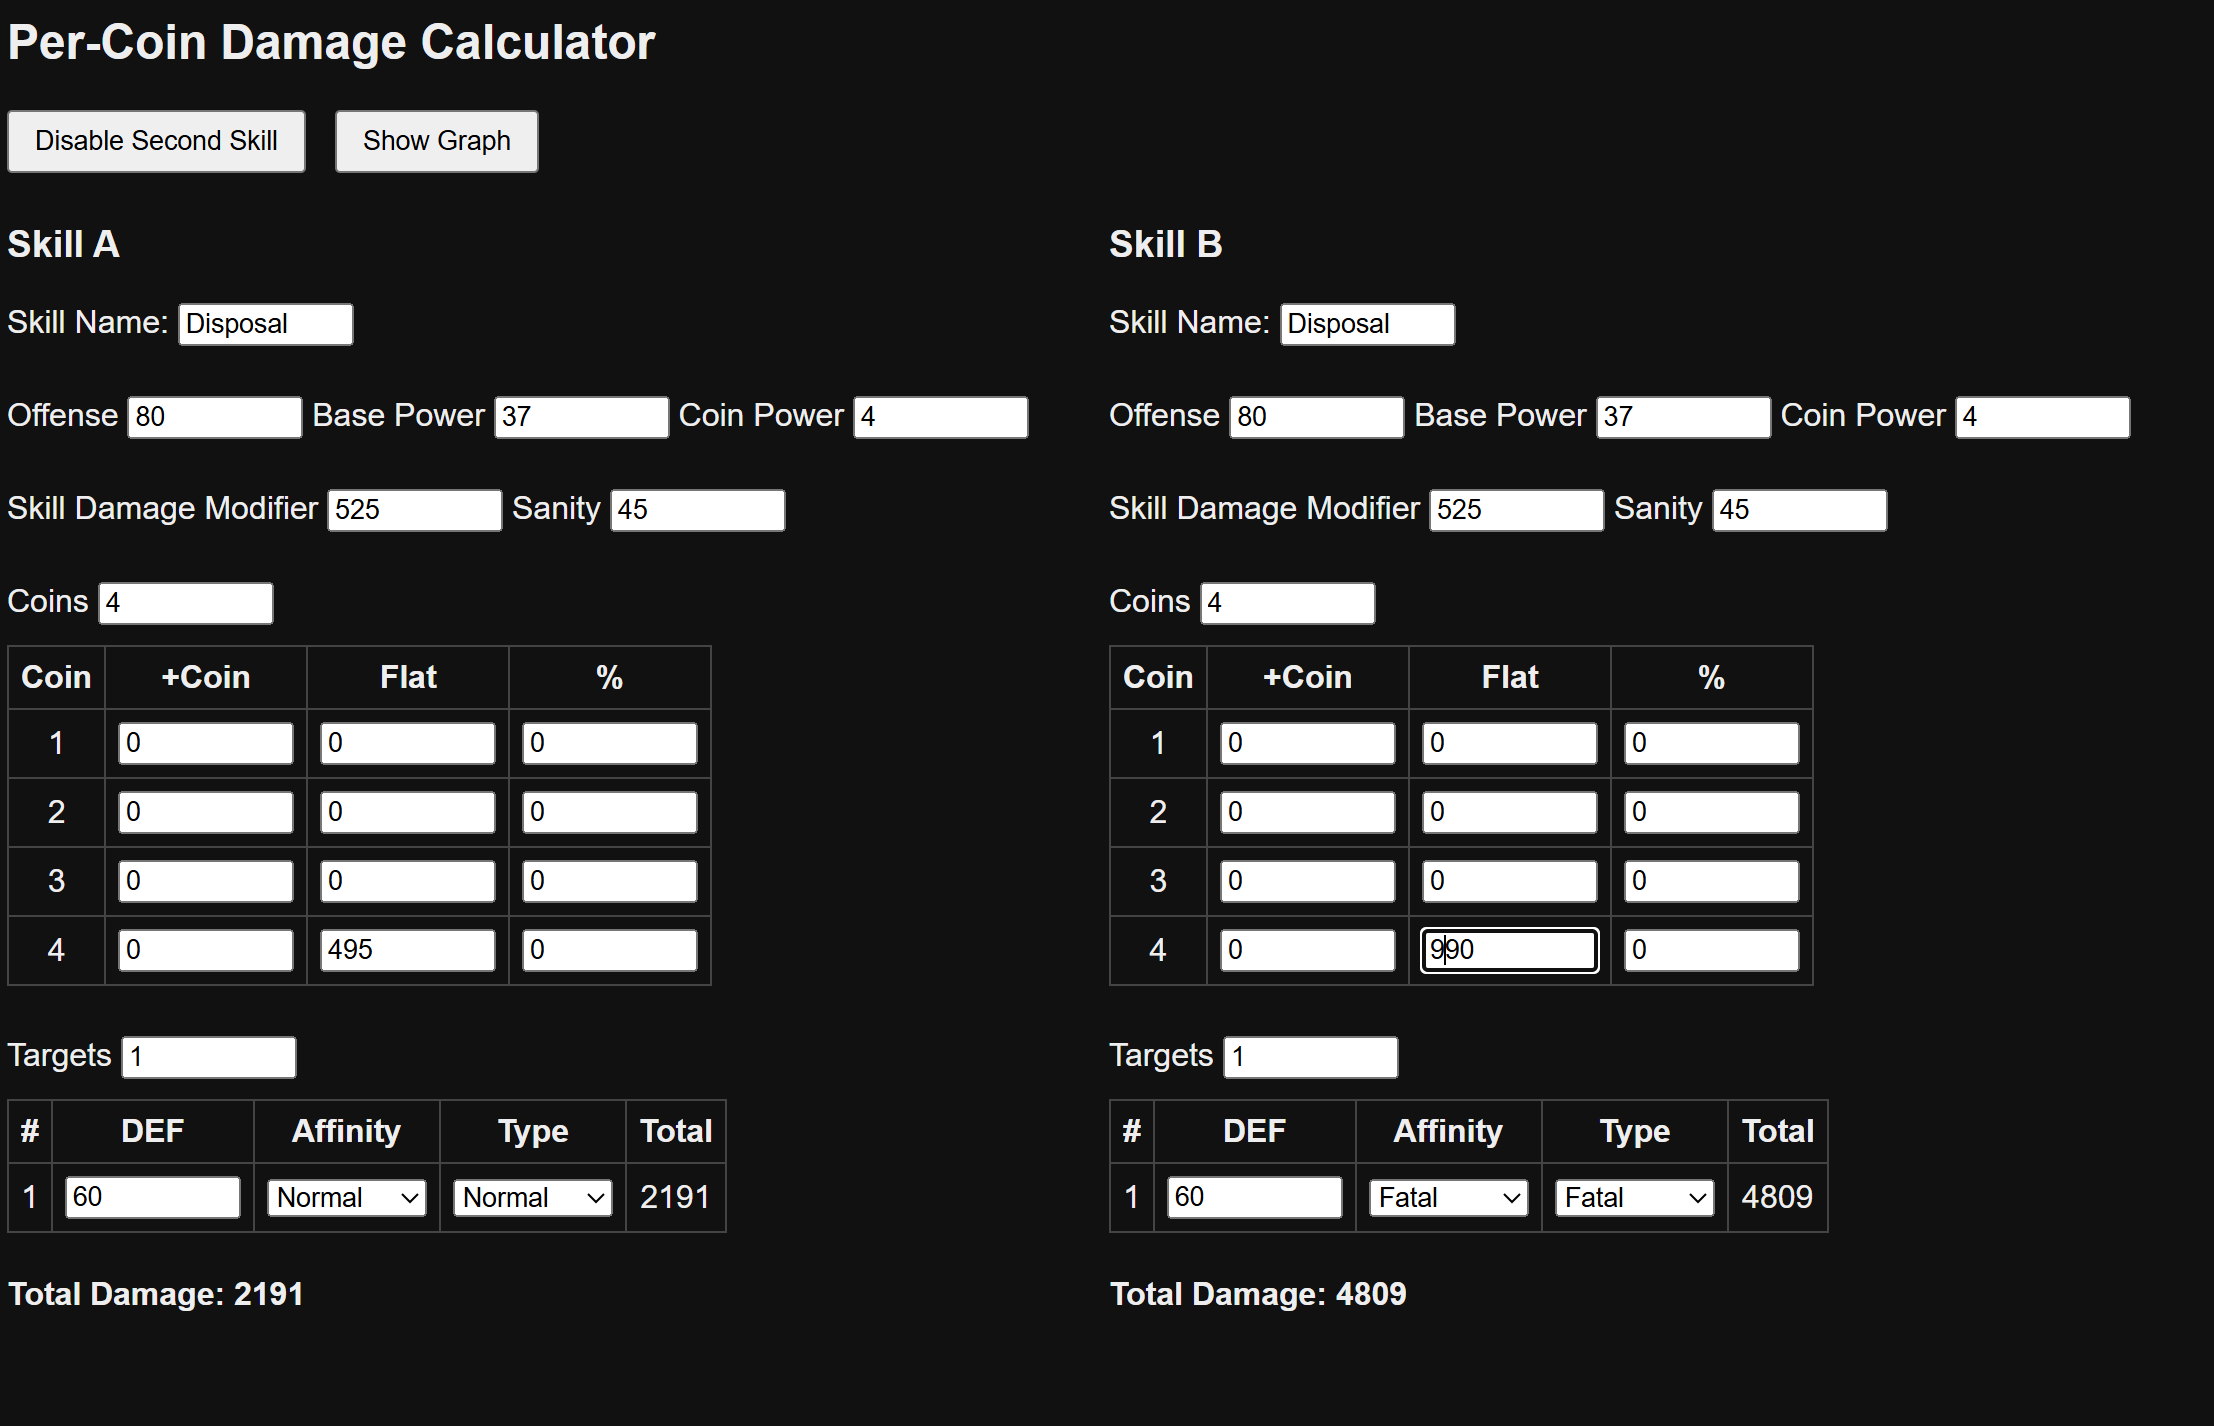This screenshot has height=1426, width=2214.
Task: Focus Skill A Skill Damage Modifier field
Action: coord(414,510)
